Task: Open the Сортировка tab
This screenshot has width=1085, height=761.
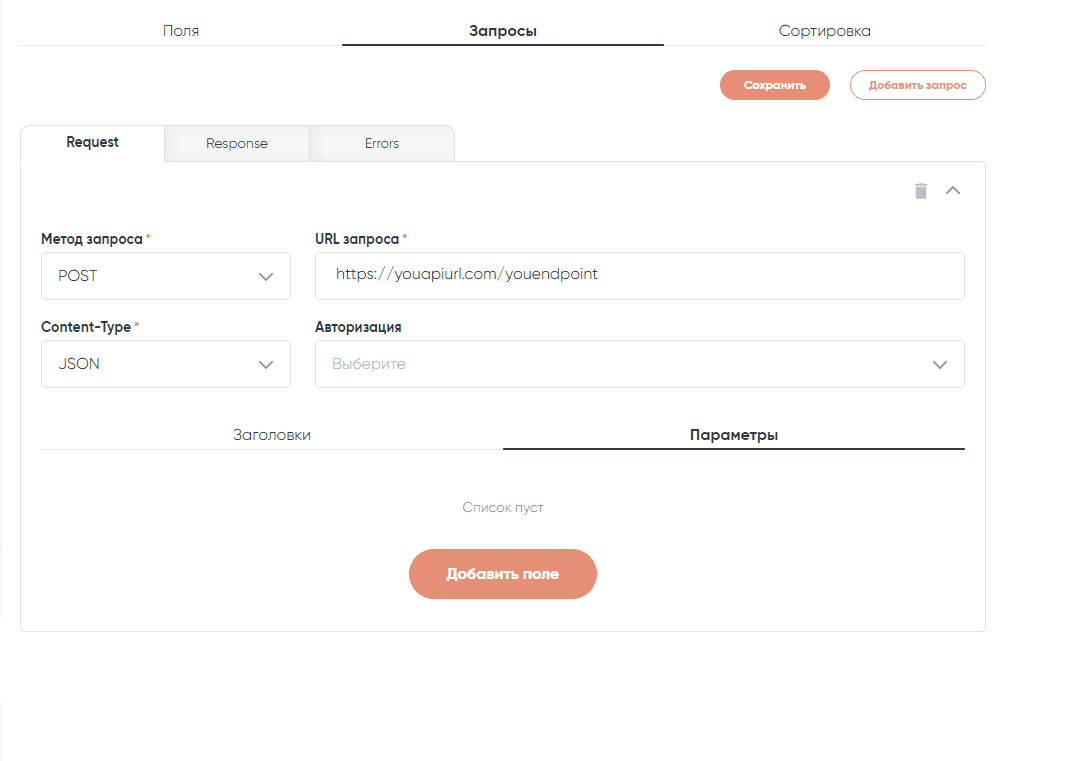Action: (825, 31)
